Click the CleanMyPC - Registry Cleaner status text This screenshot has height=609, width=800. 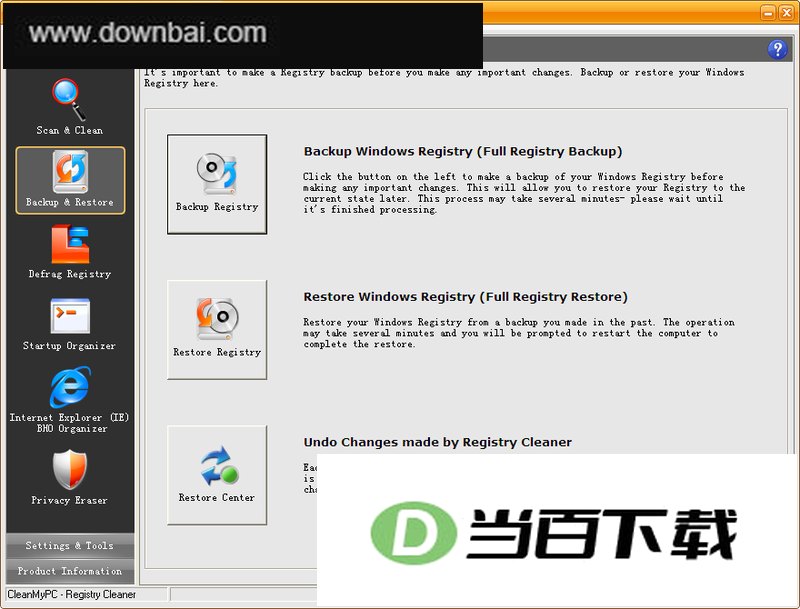pos(71,594)
